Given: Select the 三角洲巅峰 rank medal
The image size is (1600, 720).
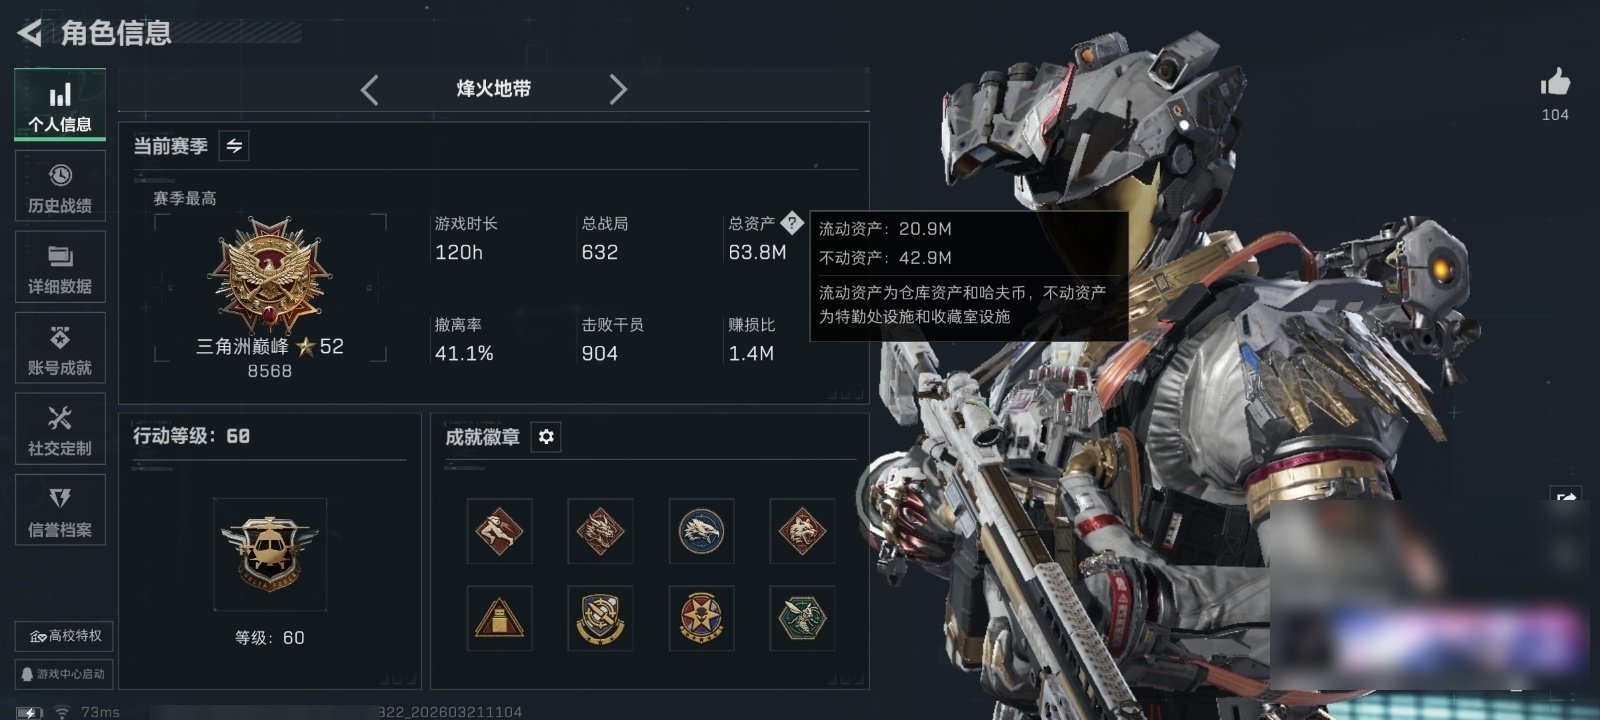Looking at the screenshot, I should pos(269,275).
